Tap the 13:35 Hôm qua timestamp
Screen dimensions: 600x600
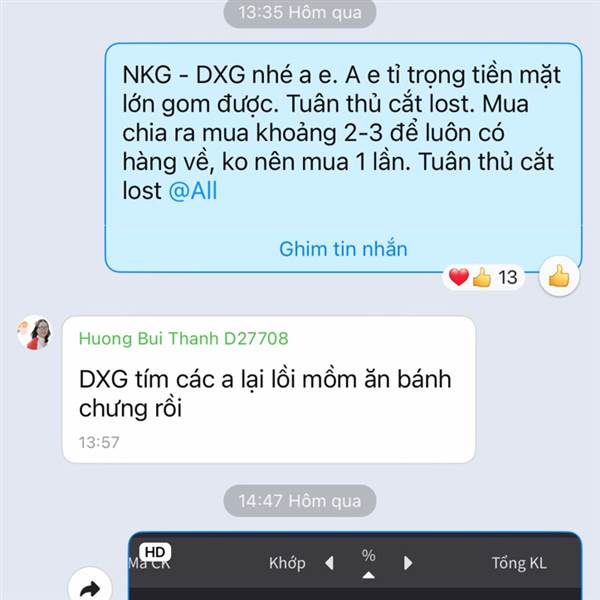pyautogui.click(x=300, y=12)
